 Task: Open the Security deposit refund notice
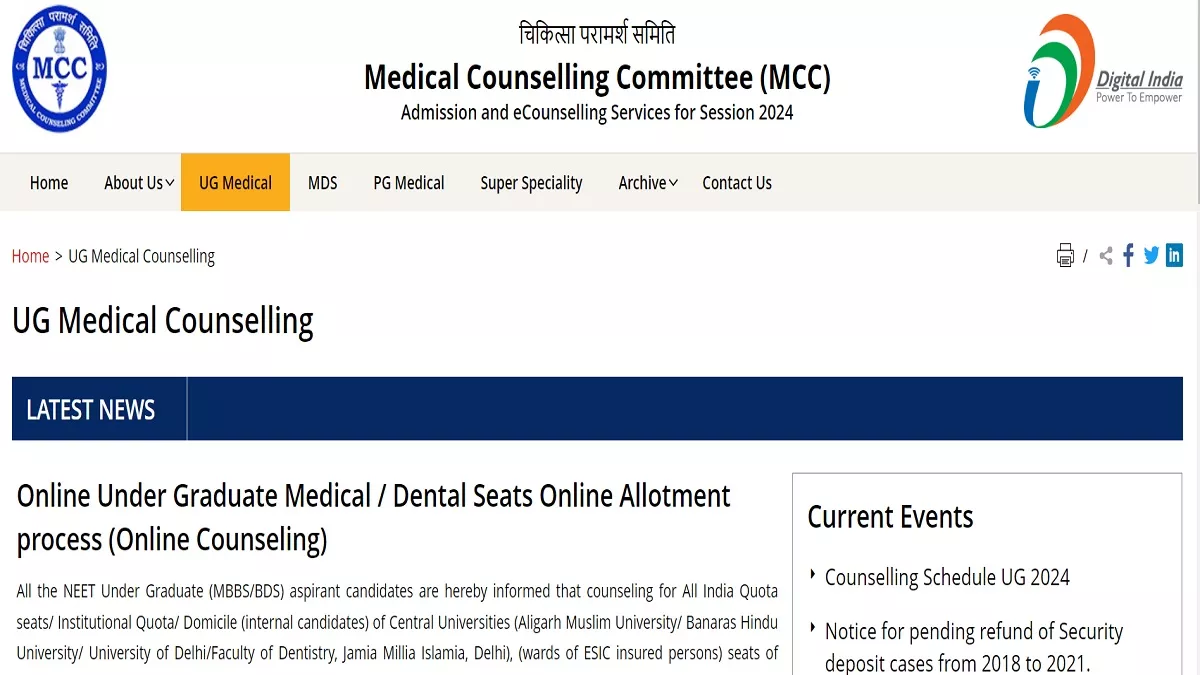pos(973,646)
